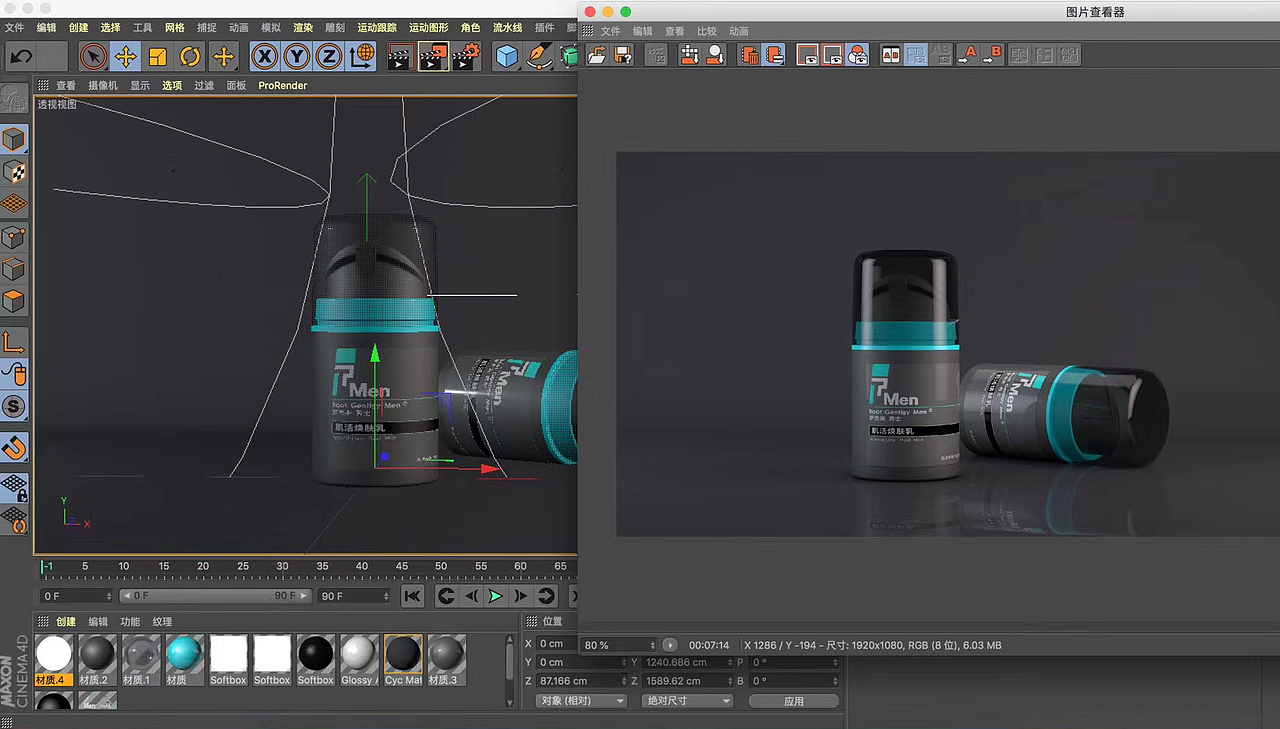
Task: Open ProRender viewport menu
Action: click(x=283, y=86)
